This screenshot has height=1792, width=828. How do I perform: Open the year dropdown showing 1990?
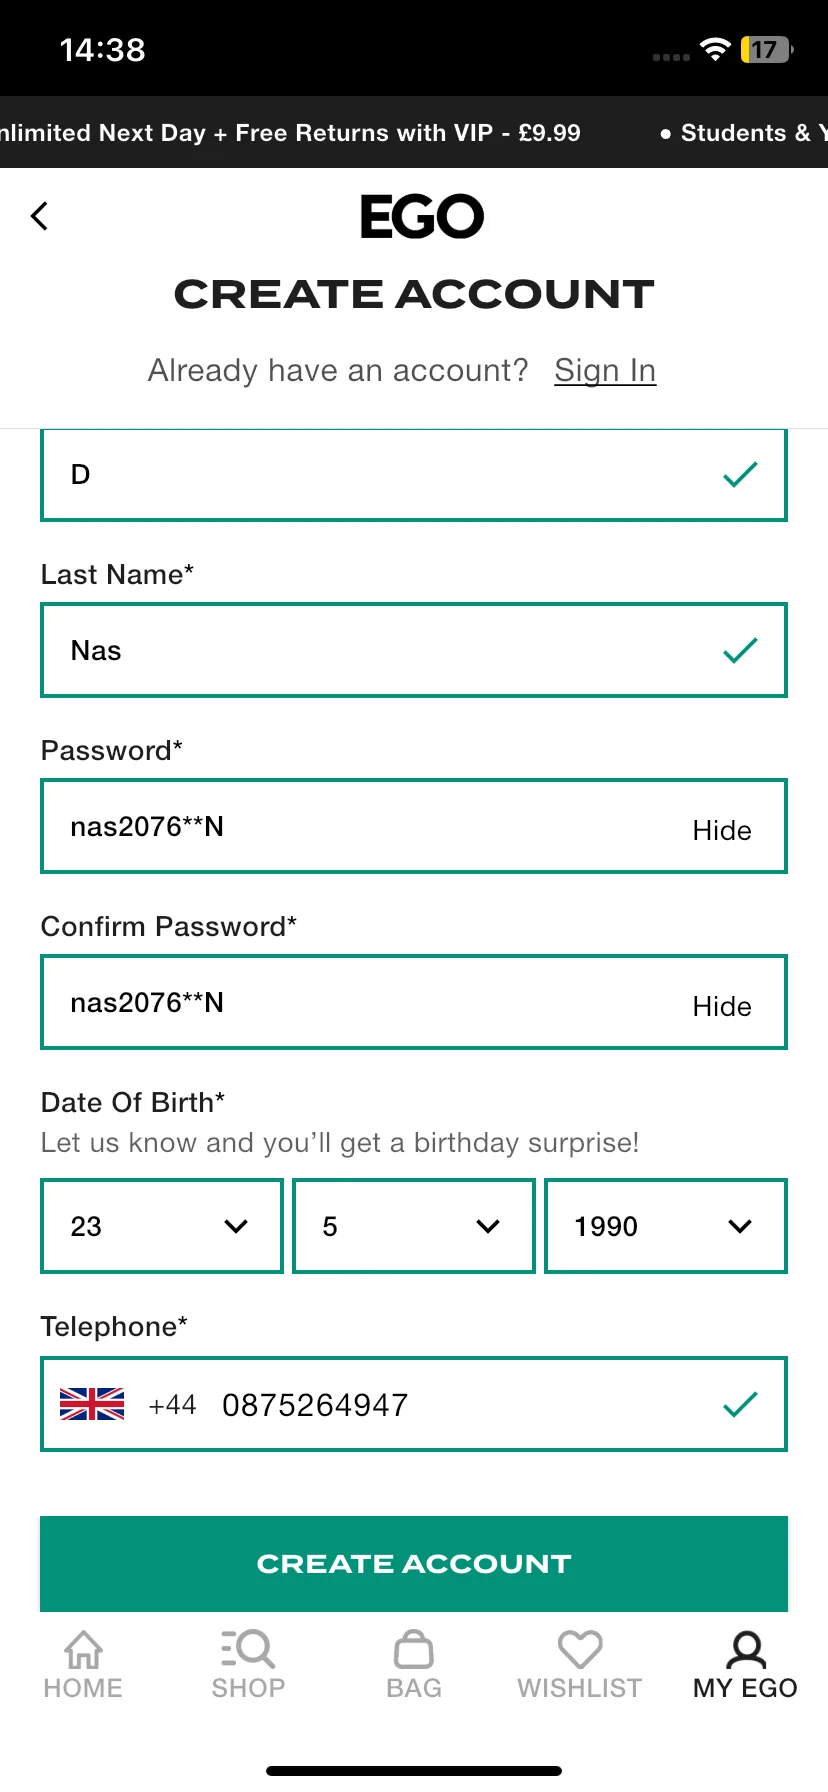coord(666,1226)
